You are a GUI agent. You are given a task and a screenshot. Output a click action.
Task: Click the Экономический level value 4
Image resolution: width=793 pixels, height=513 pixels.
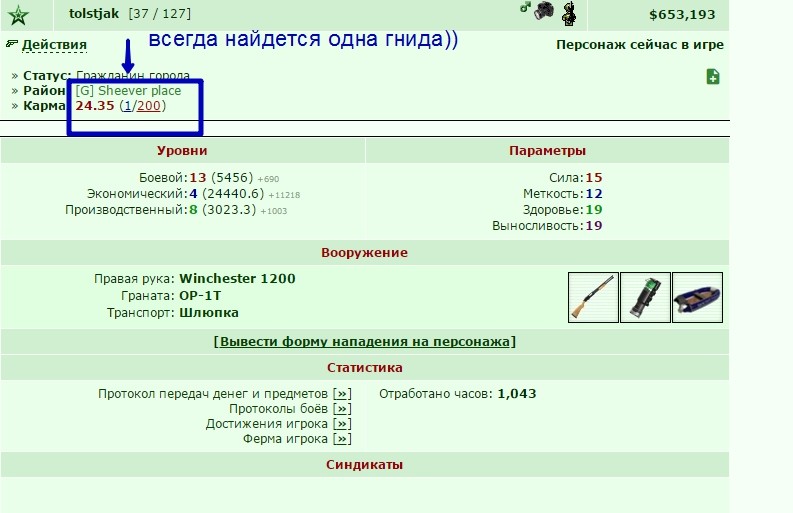point(193,194)
